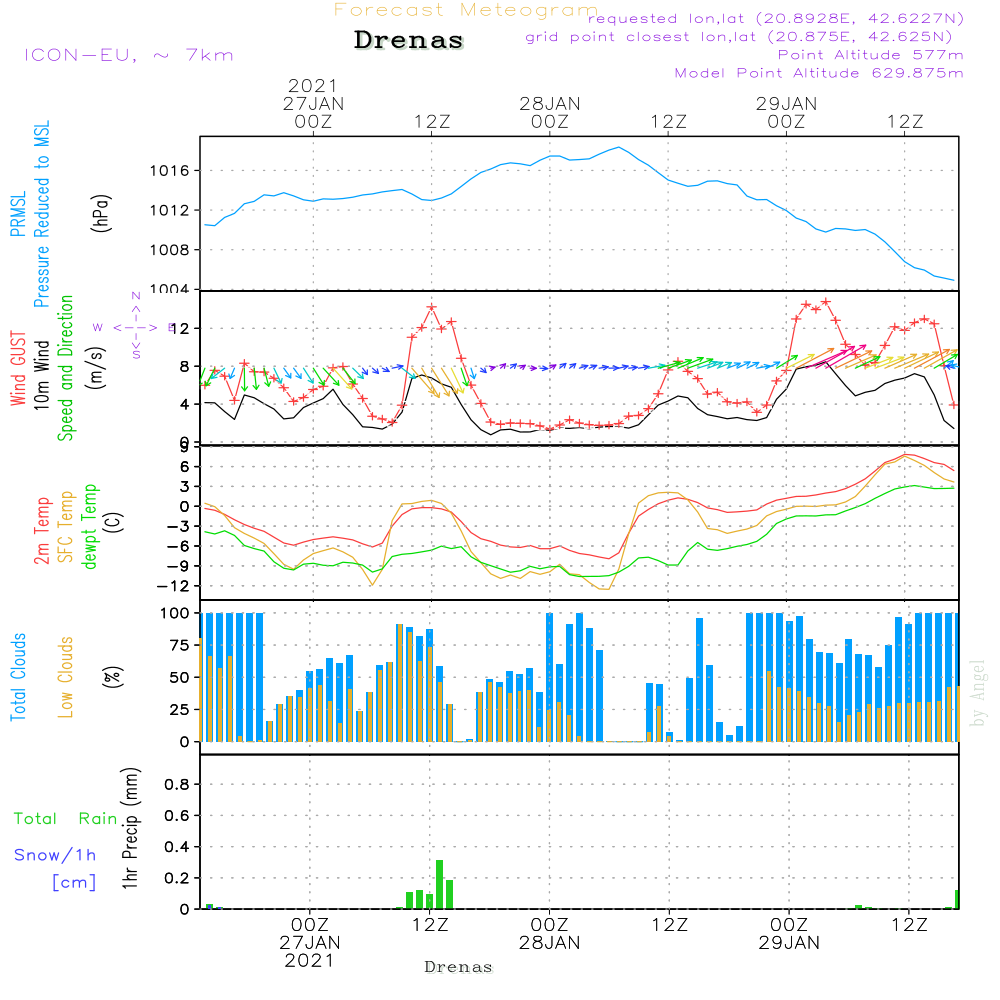Click the blue 'Total Clouds' legend label
This screenshot has height=1000, width=1000.
pos(18,677)
